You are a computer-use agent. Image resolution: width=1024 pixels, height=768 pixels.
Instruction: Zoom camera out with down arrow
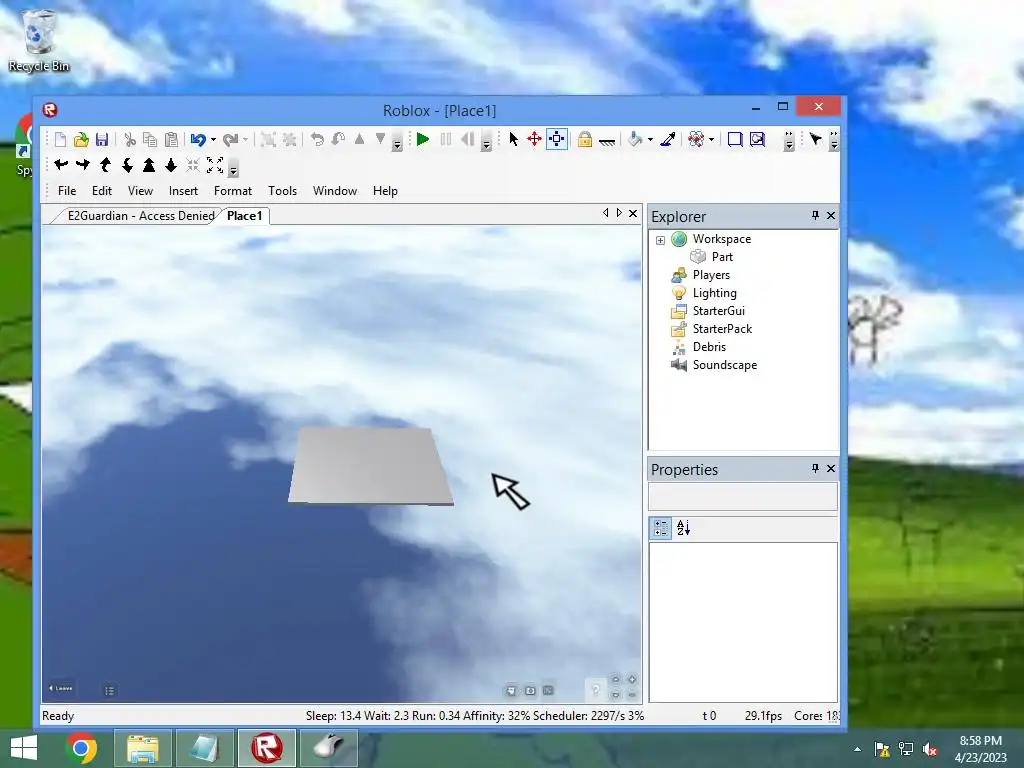click(x=171, y=165)
